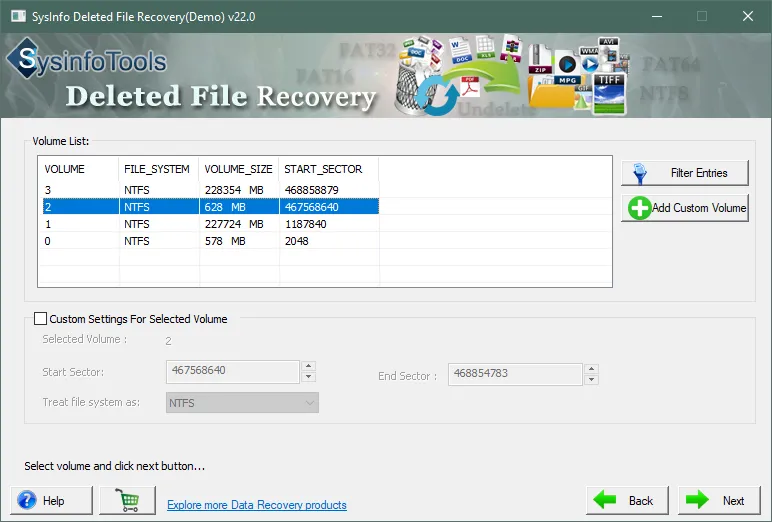
Task: Click the SysInfo app icon in title bar
Action: pyautogui.click(x=19, y=16)
